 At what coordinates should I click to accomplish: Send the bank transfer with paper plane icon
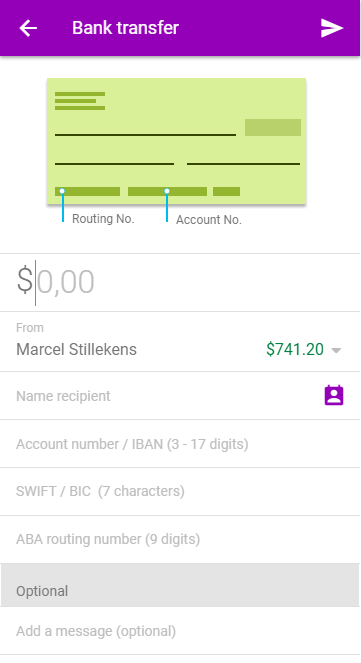332,28
